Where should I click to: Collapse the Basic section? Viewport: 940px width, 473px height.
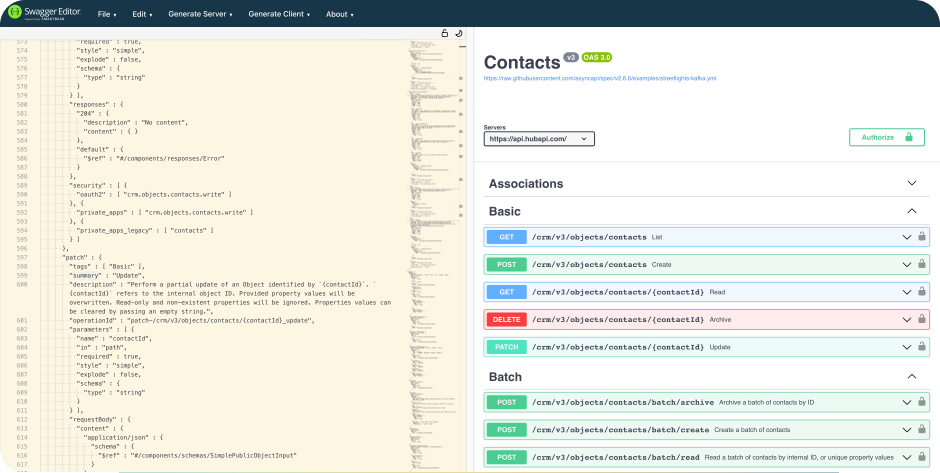[x=912, y=211]
